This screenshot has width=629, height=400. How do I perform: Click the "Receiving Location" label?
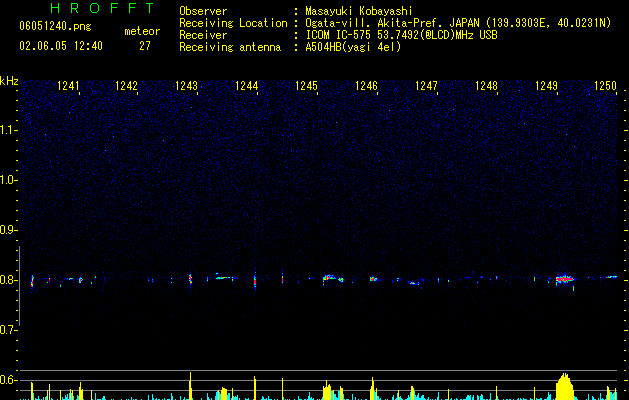tap(233, 23)
